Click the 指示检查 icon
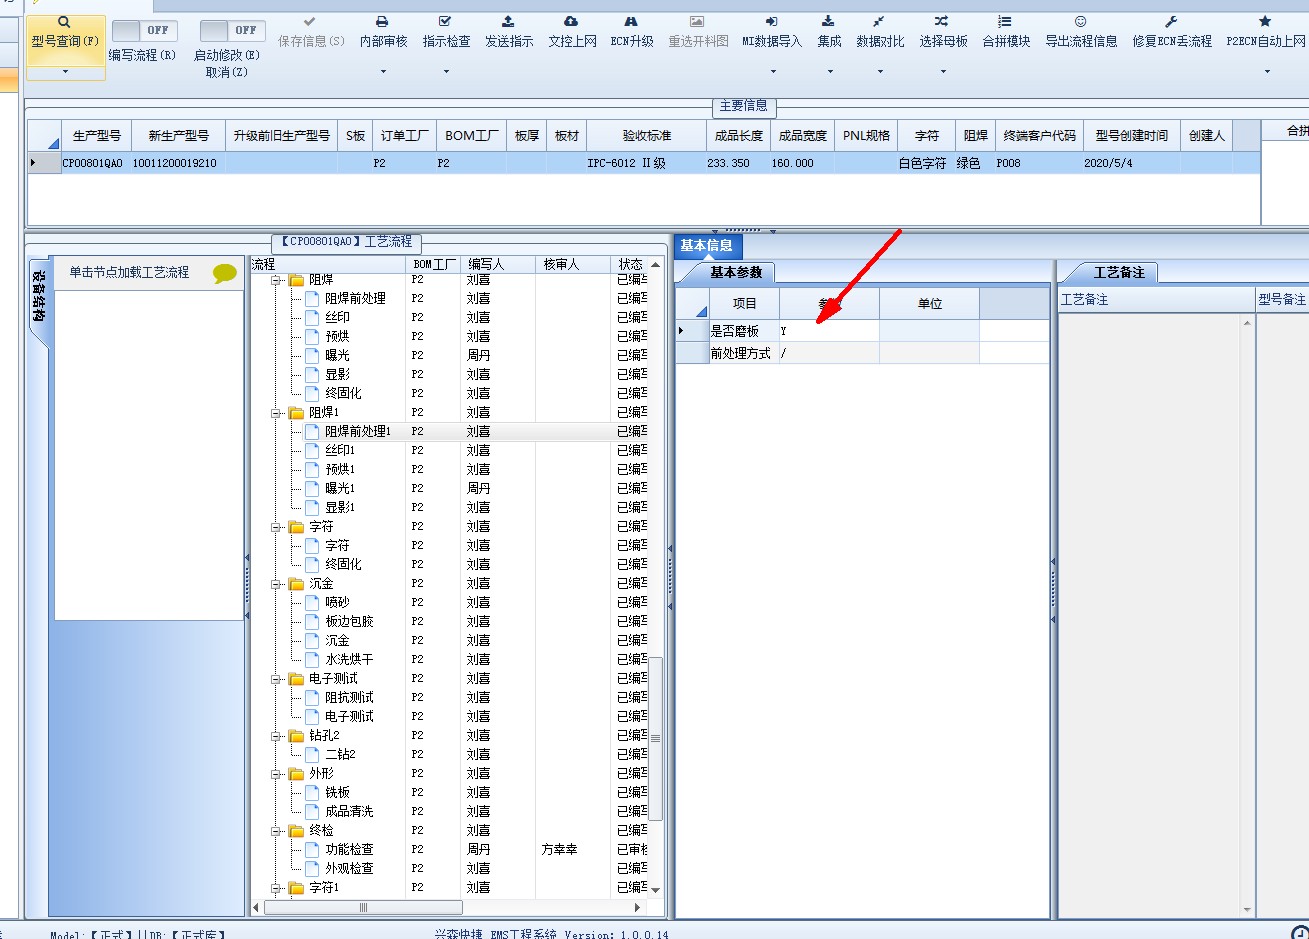 point(445,22)
